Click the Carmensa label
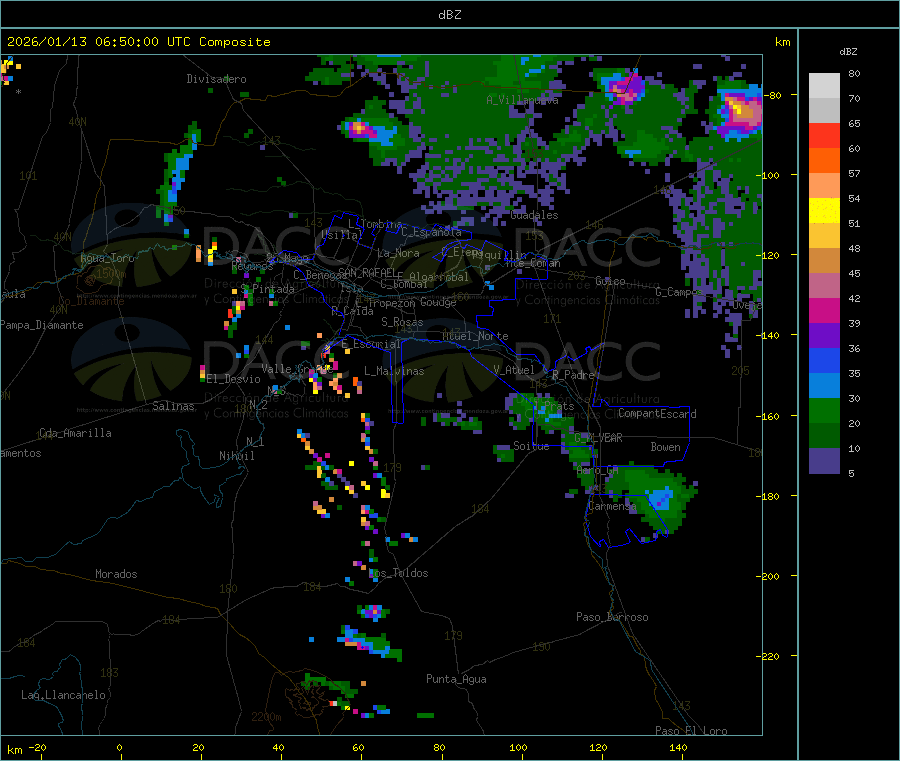The width and height of the screenshot is (900, 761). (x=612, y=506)
